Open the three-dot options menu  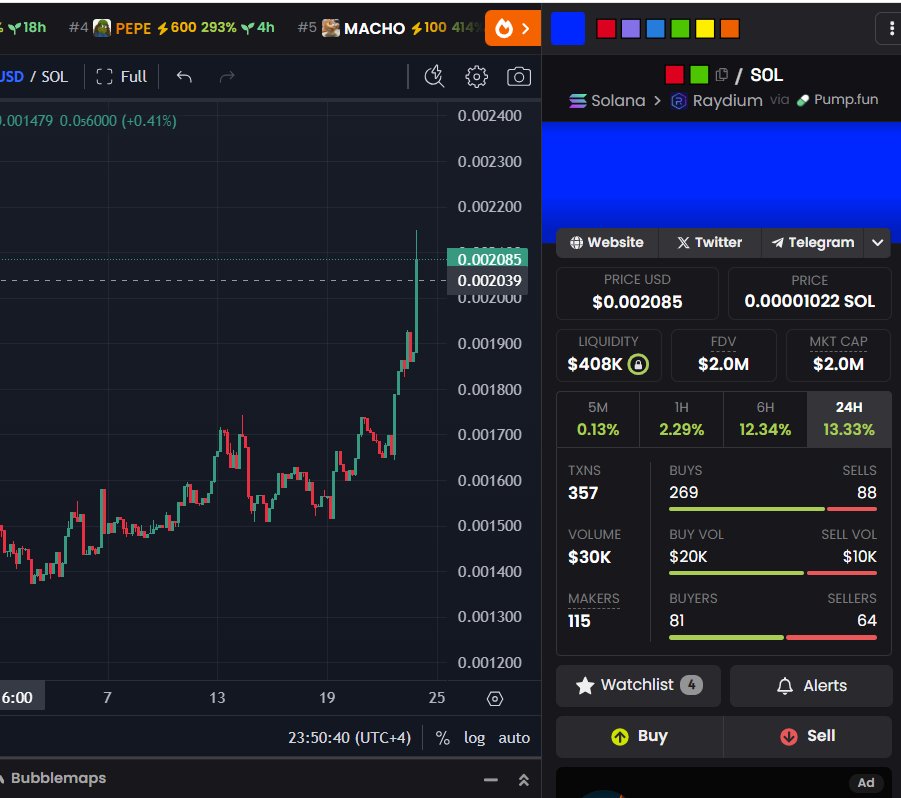click(890, 28)
